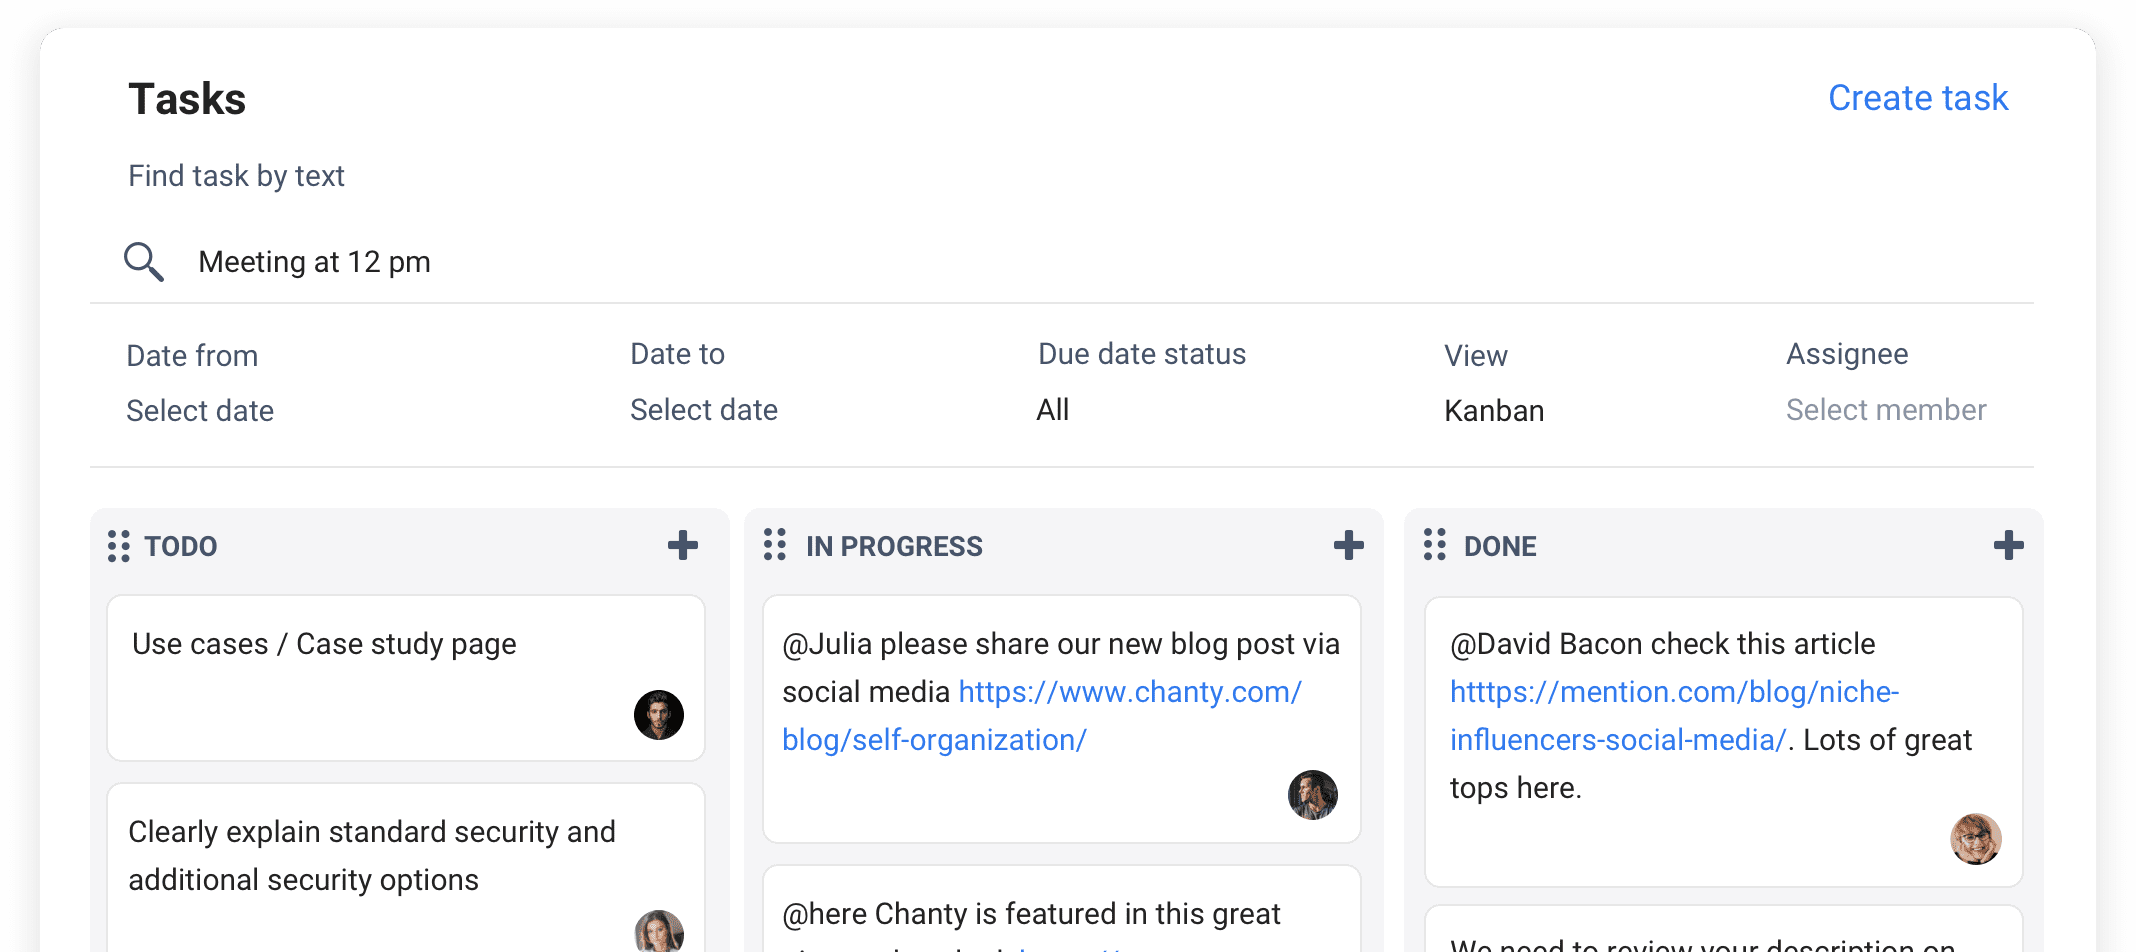This screenshot has height=952, width=2136.
Task: Click the Create task link
Action: [1918, 98]
